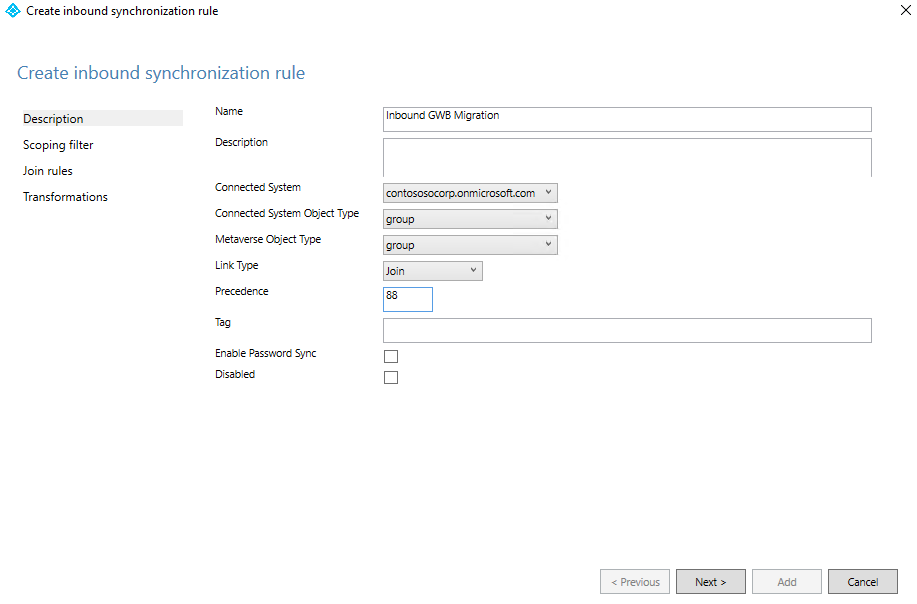The height and width of the screenshot is (604, 917).
Task: Go to the Scoping filter page
Action: tap(59, 145)
